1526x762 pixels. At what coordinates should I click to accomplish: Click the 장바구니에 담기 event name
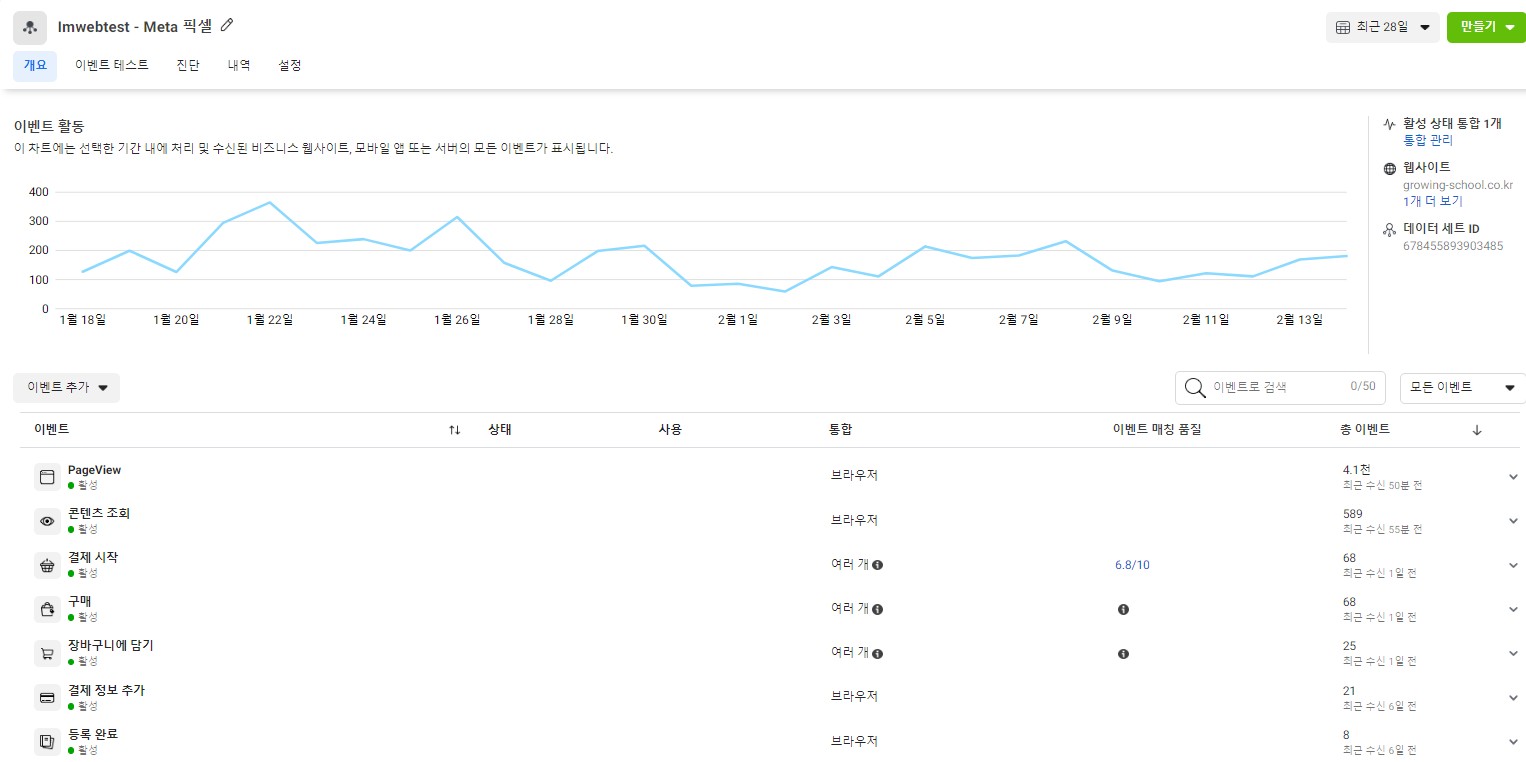click(110, 646)
